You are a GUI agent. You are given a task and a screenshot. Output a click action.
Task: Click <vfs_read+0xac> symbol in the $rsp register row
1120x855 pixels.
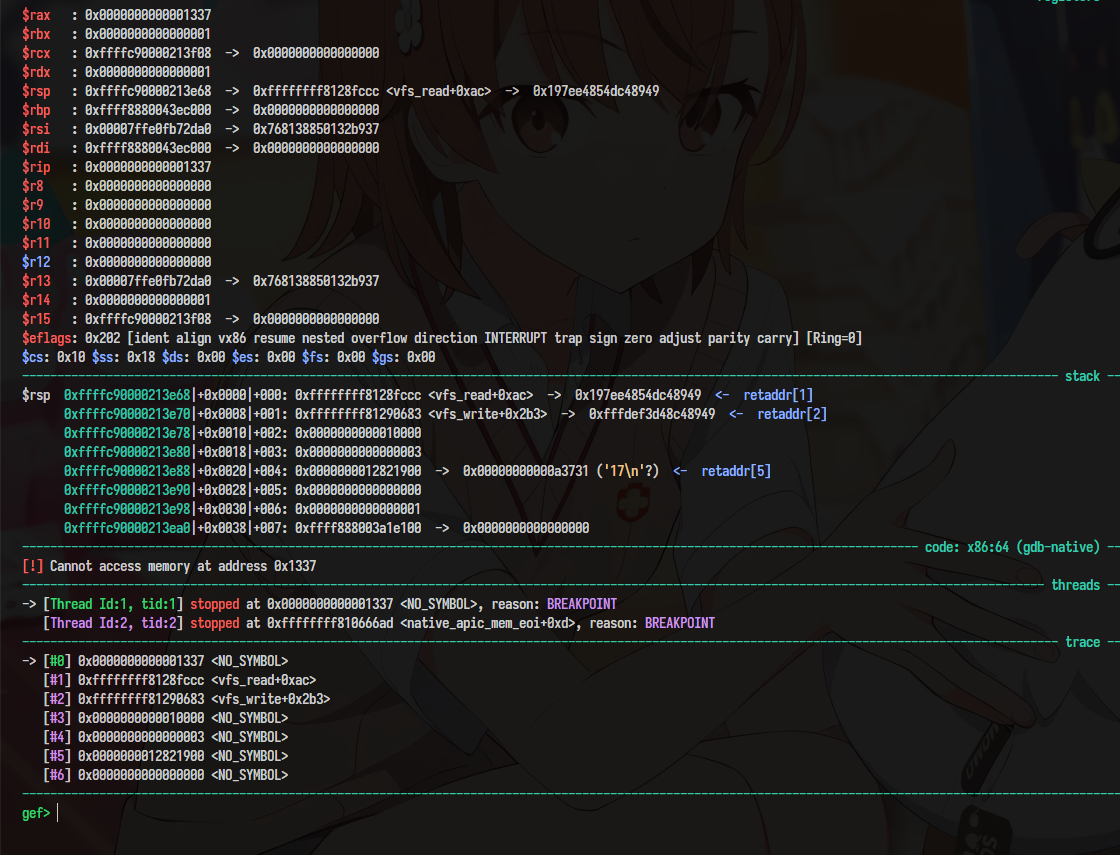point(439,91)
